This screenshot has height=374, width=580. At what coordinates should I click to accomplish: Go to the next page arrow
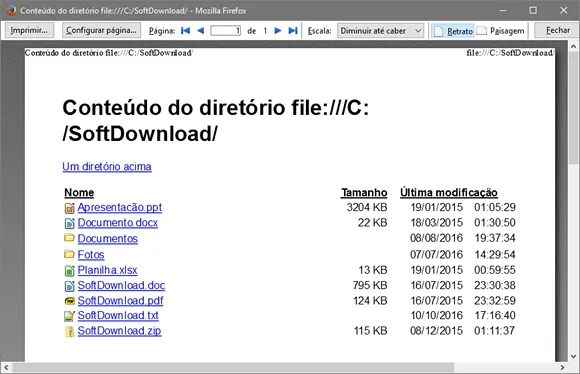(x=278, y=31)
